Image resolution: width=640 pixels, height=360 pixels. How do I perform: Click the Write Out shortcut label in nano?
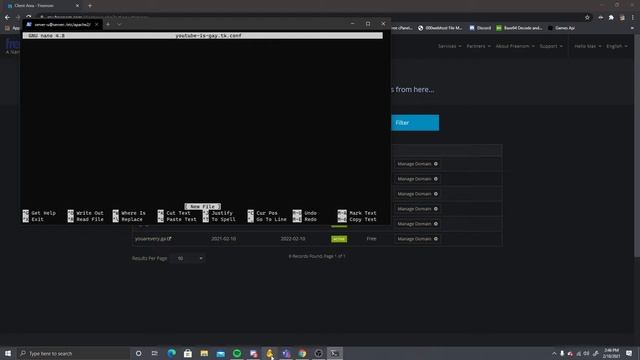[90, 213]
